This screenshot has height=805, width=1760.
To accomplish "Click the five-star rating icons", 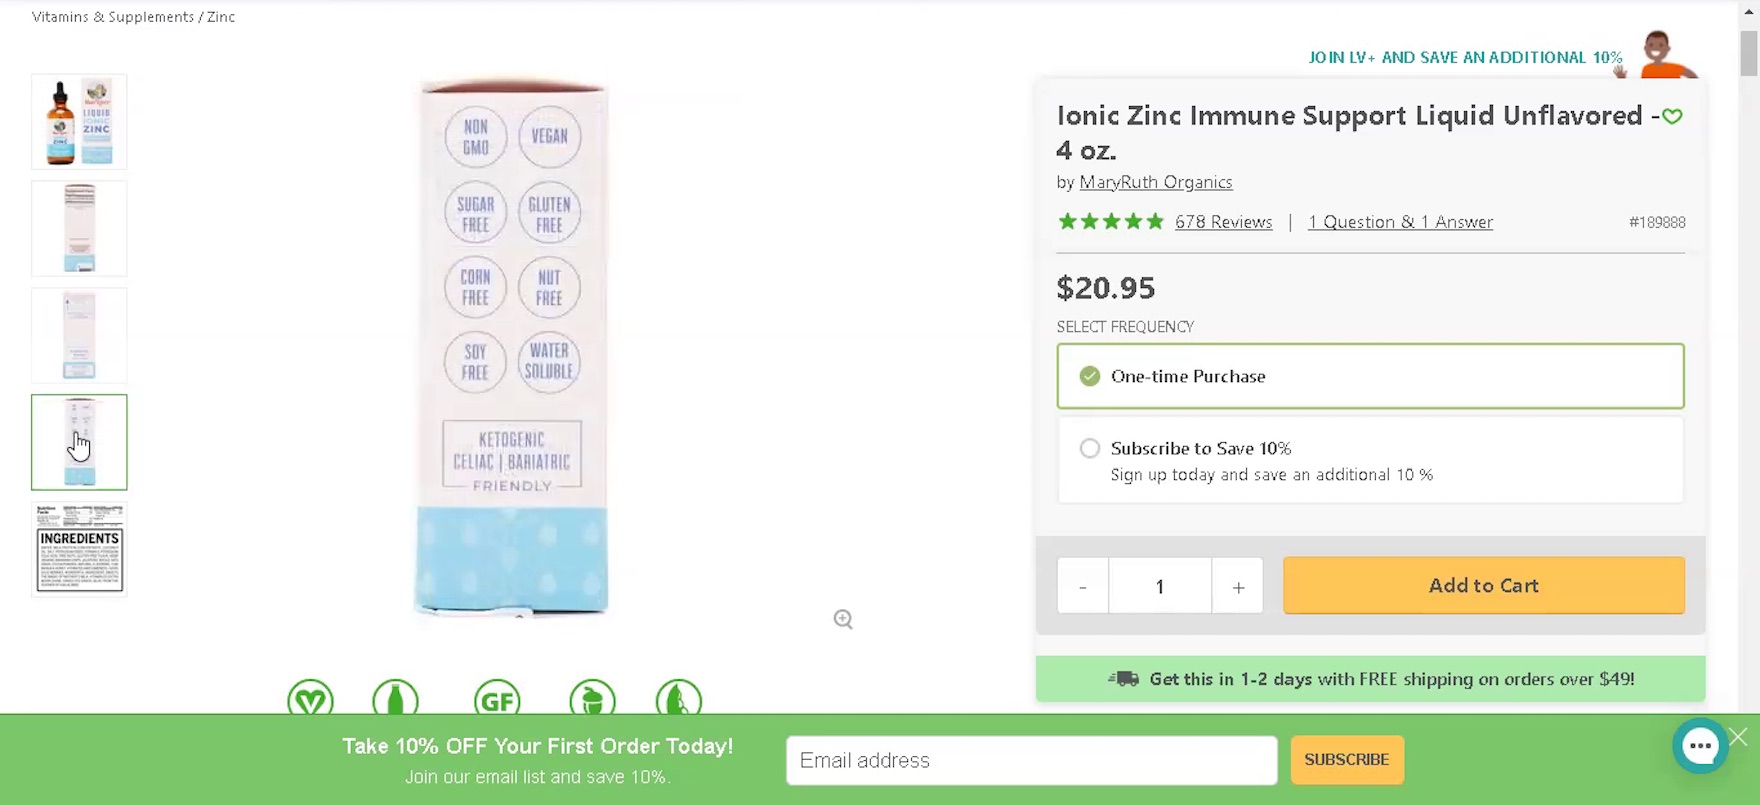I will pos(1110,222).
